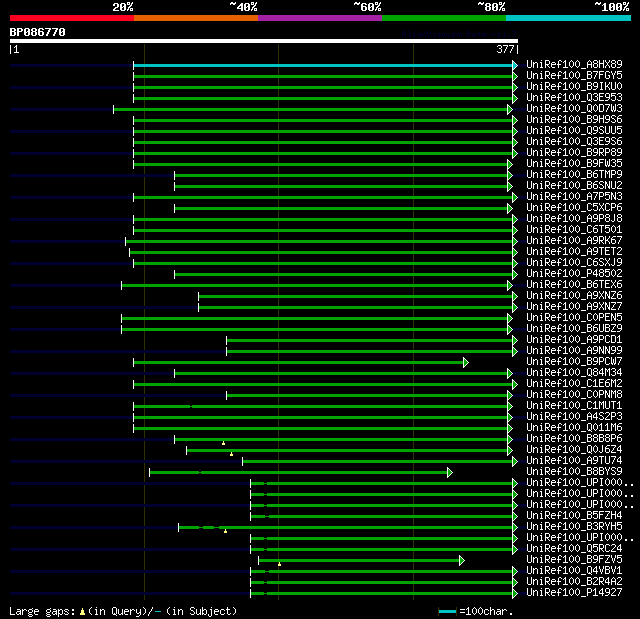
Task: Click the UniRef100_B6TEX6 text
Action: click(x=574, y=285)
